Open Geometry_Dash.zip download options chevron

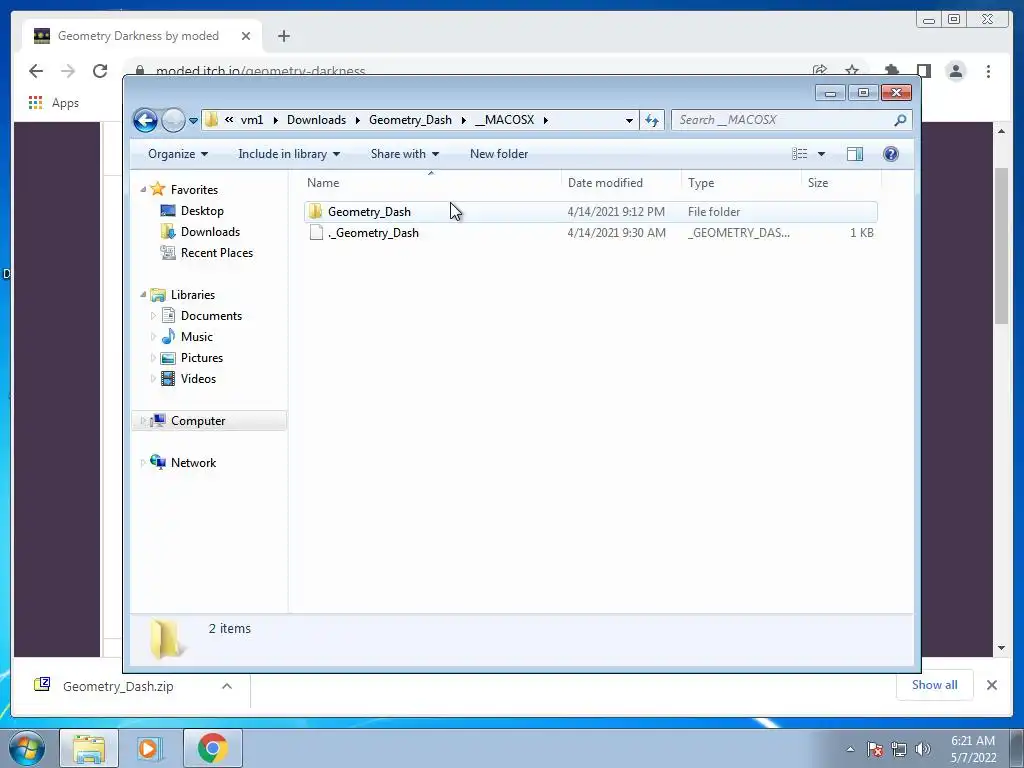pos(227,686)
